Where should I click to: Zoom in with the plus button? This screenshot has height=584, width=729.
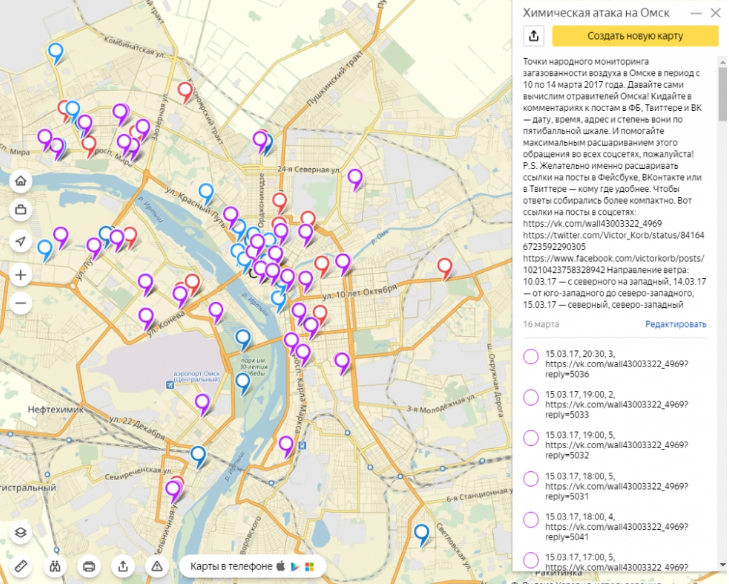coord(21,274)
